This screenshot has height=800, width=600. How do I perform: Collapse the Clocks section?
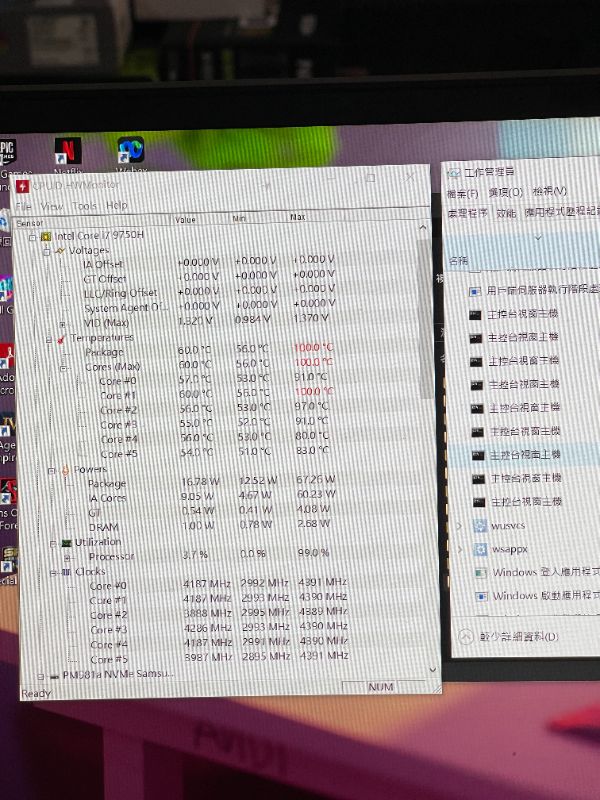pos(53,573)
